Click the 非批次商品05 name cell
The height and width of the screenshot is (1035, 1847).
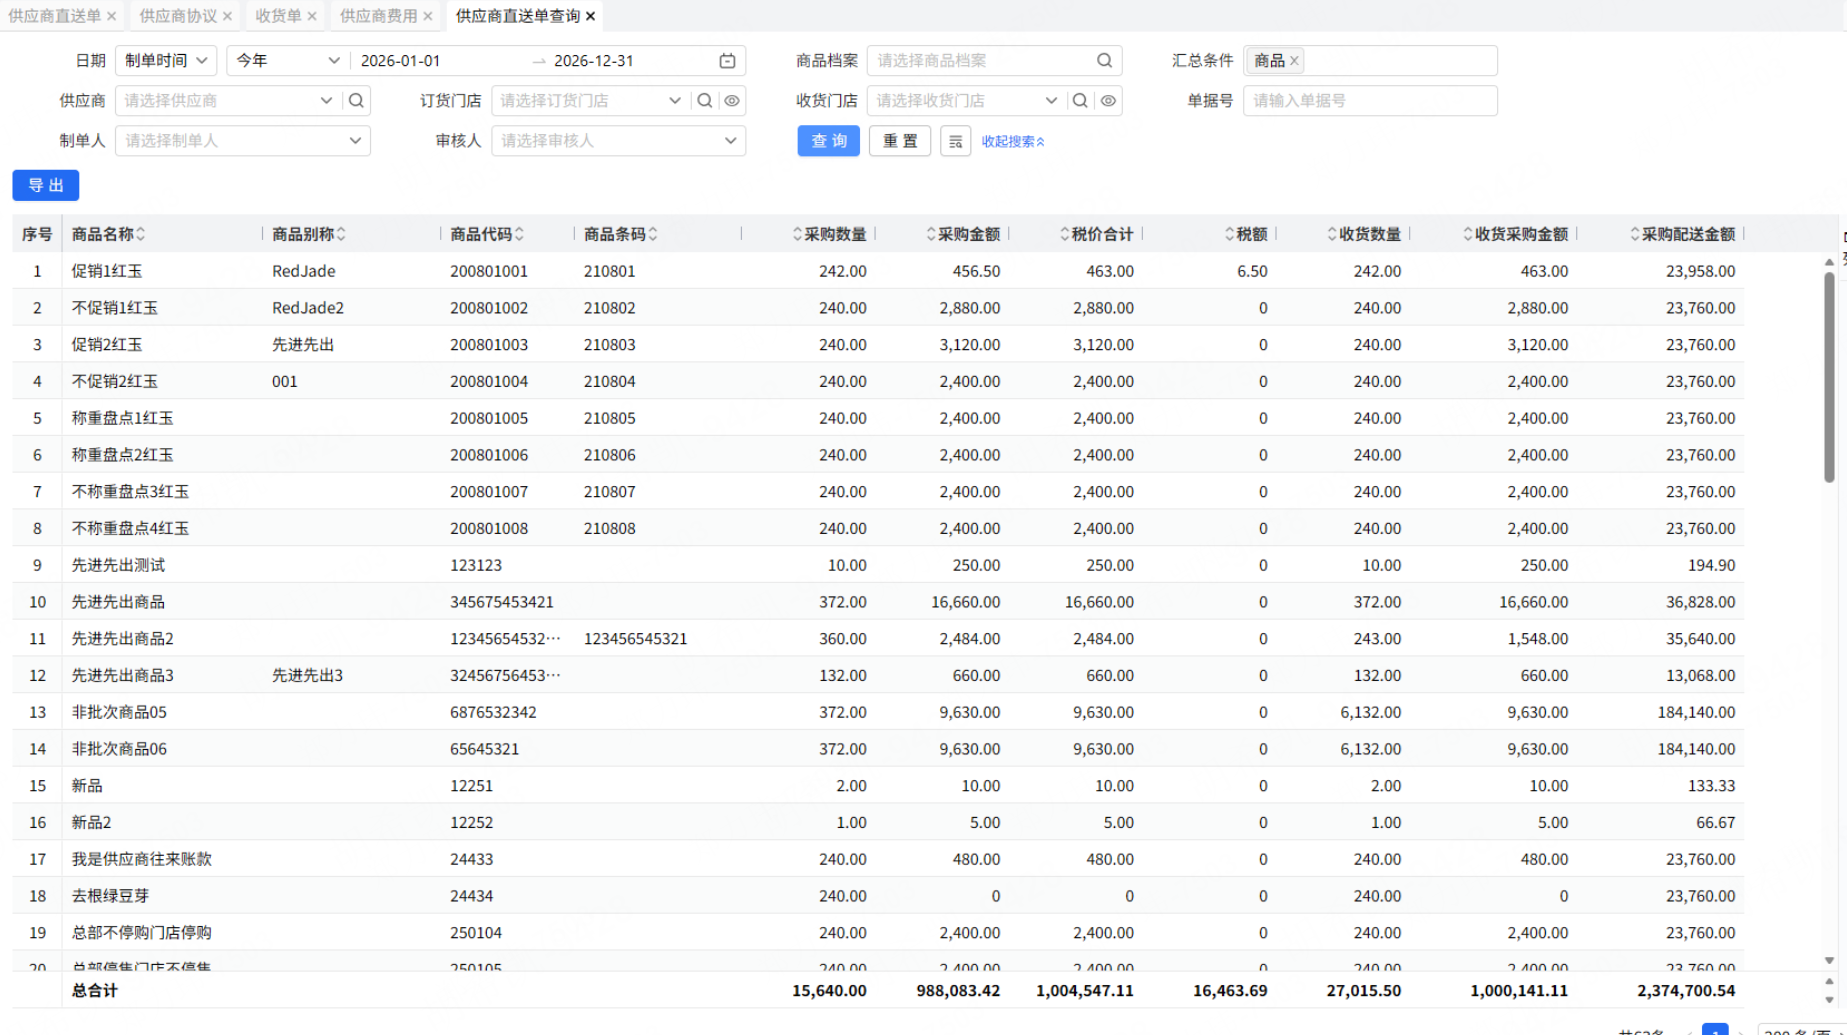tap(120, 712)
